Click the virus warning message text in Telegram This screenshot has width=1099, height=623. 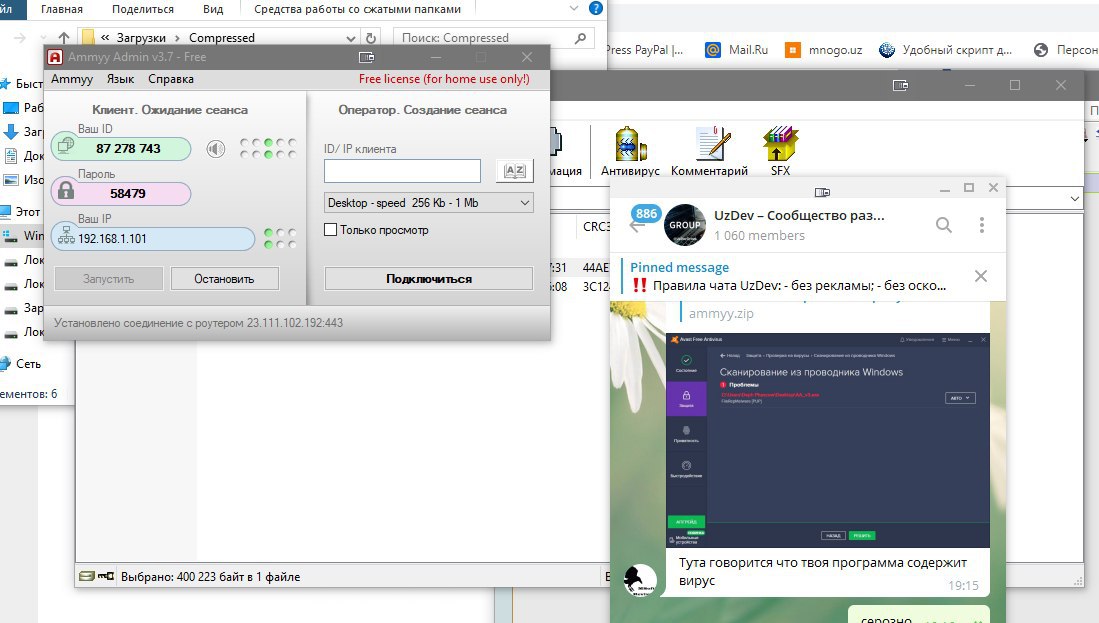(823, 571)
